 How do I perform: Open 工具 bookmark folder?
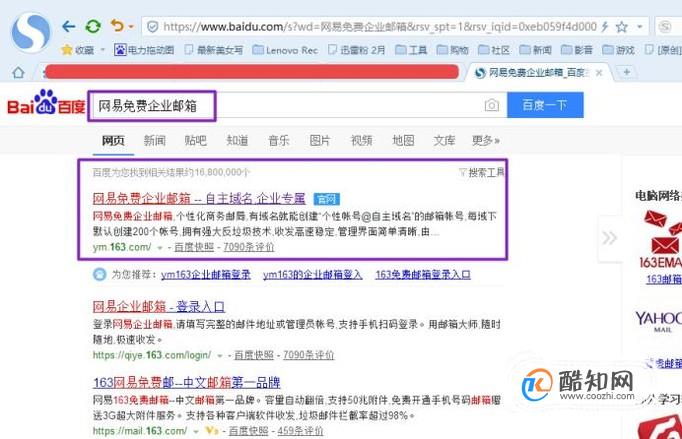411,50
